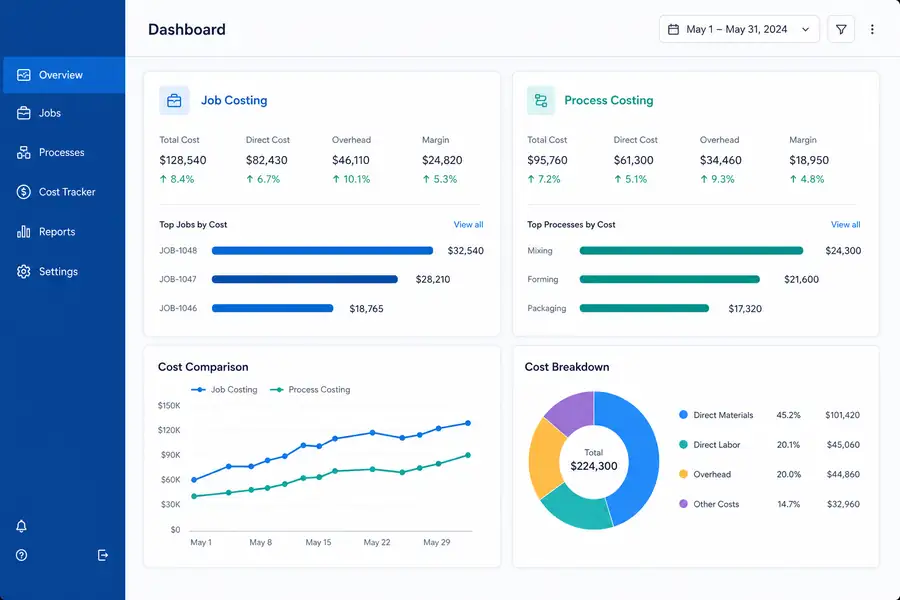Click the JOB-1046 cost bar
This screenshot has height=600, width=900.
tap(273, 308)
